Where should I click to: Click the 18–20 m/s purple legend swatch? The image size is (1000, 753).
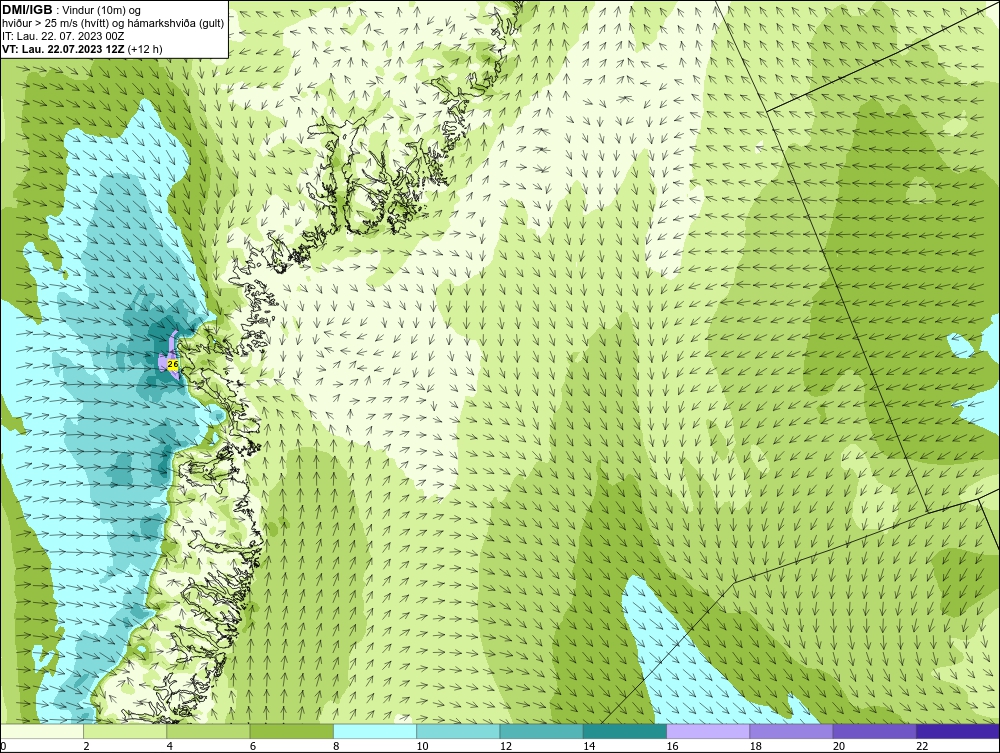[x=791, y=731]
